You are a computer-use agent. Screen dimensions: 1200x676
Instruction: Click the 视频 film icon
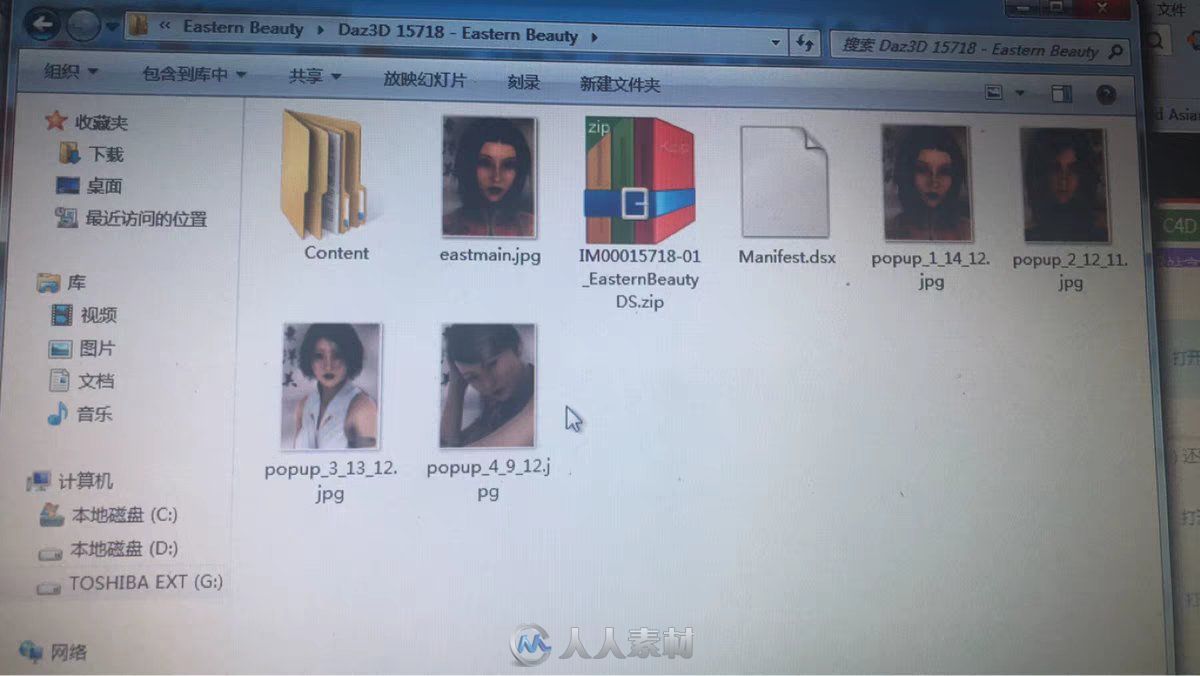point(62,315)
